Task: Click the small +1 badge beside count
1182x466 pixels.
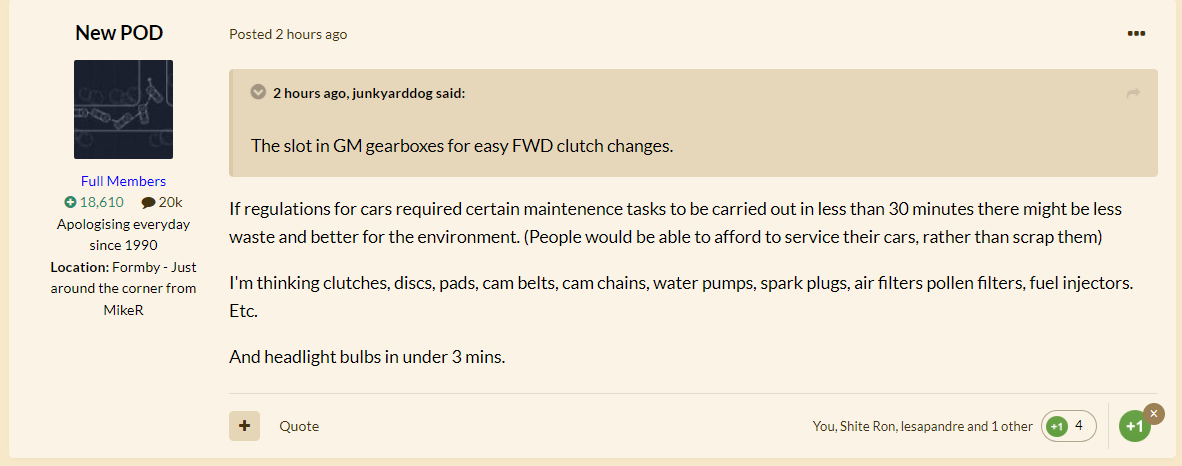Action: click(1057, 427)
